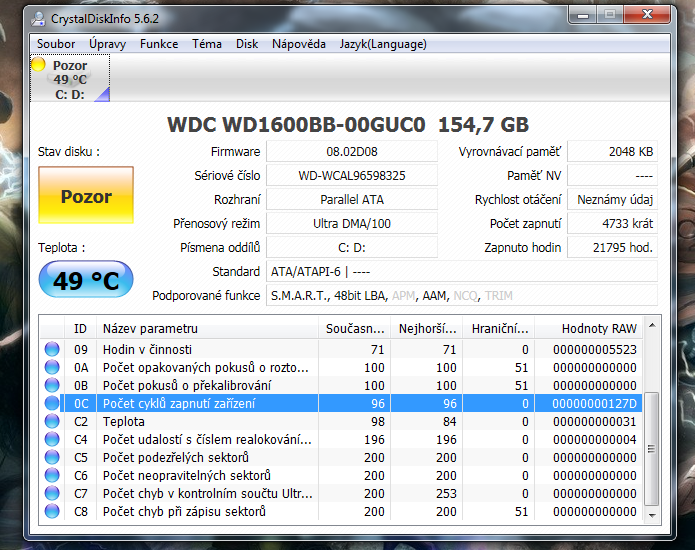Click RAW value 000000000004
Image resolution: width=695 pixels, height=550 pixels.
pyautogui.click(x=594, y=439)
